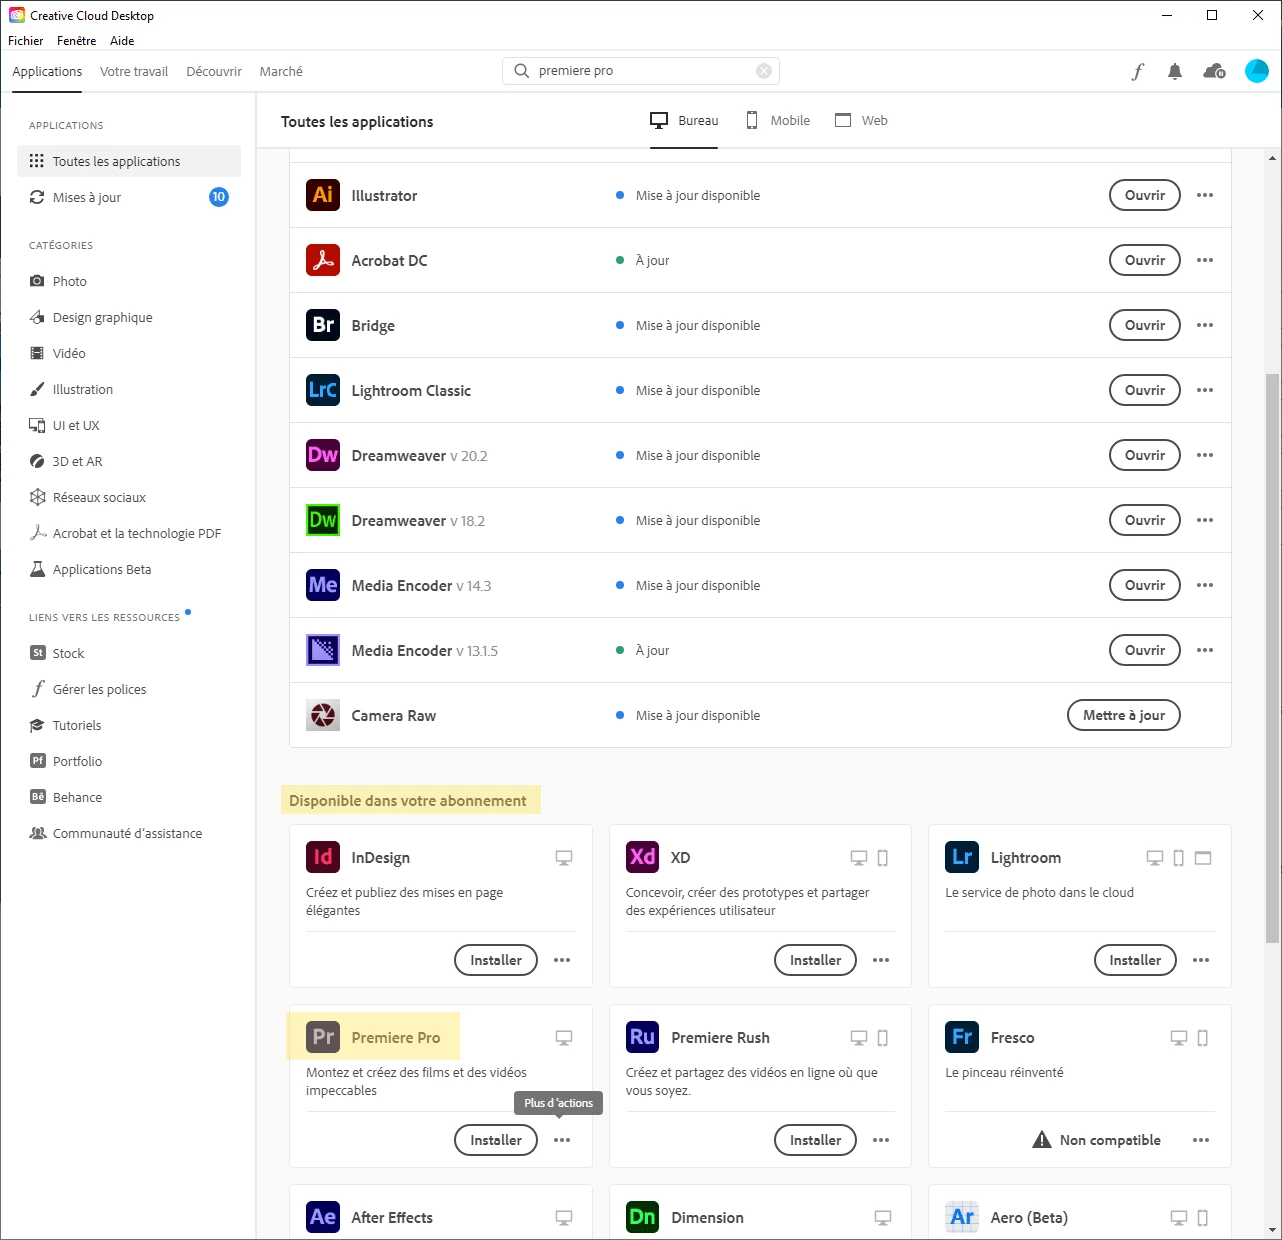The height and width of the screenshot is (1240, 1282).
Task: Open the Fichier menu
Action: (x=26, y=41)
